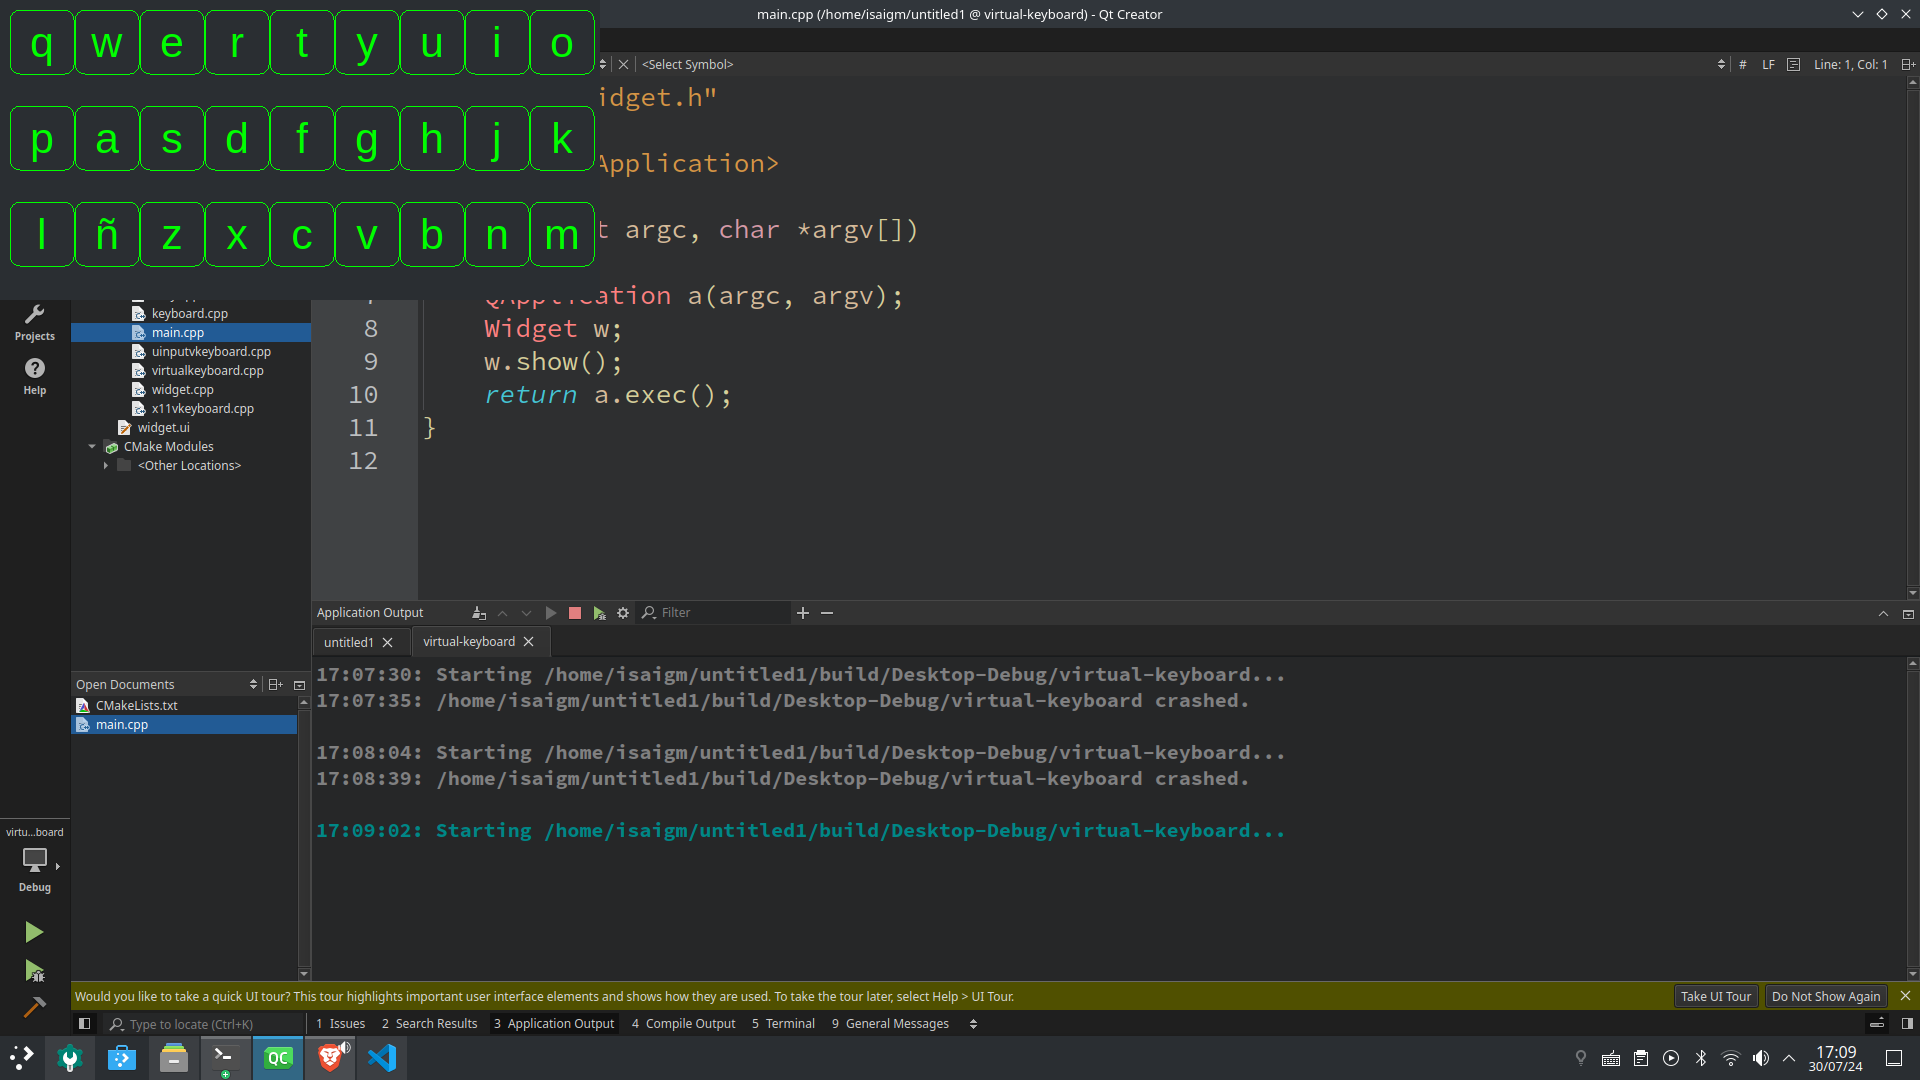Image resolution: width=1920 pixels, height=1080 pixels.
Task: Split the Open Documents side panel
Action: pos(275,684)
